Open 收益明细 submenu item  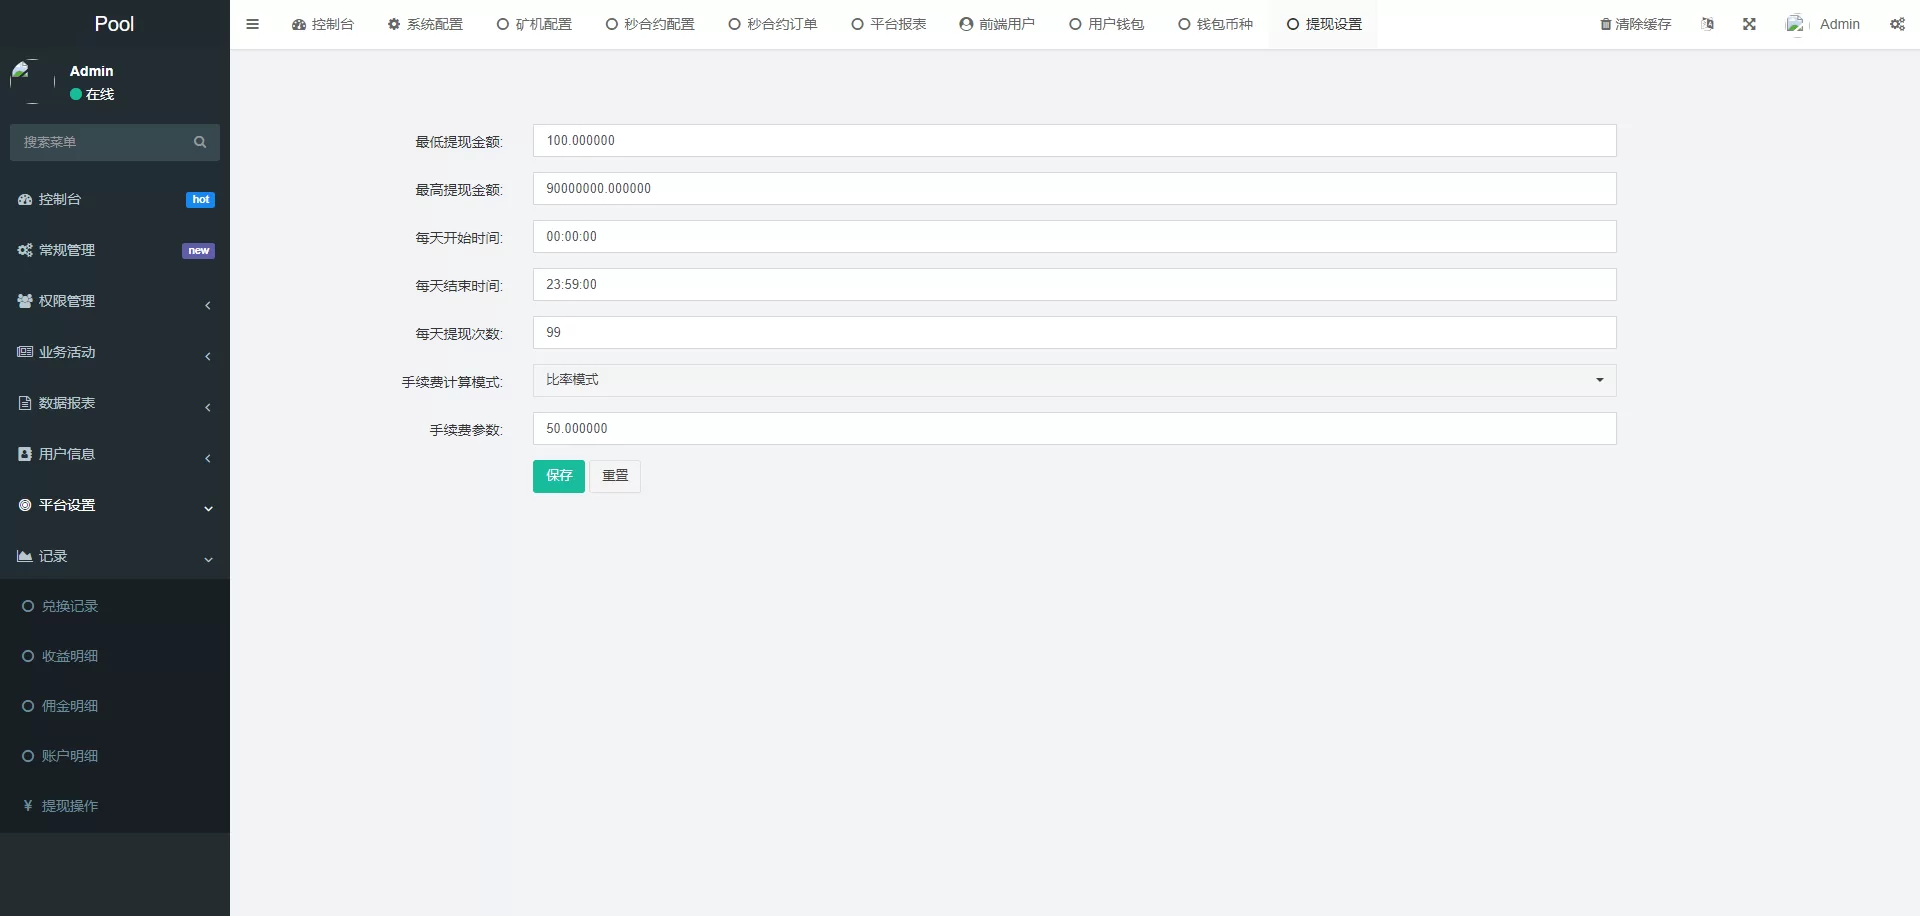point(115,656)
